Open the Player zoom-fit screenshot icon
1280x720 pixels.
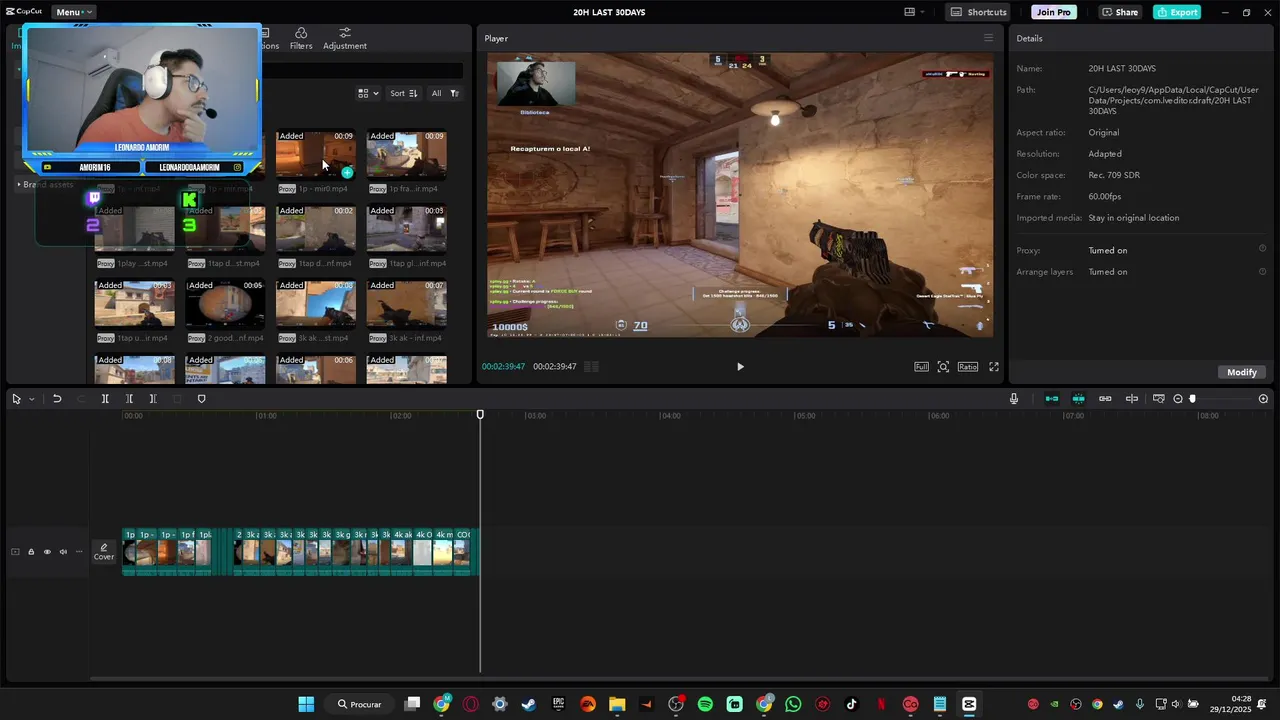tap(943, 367)
